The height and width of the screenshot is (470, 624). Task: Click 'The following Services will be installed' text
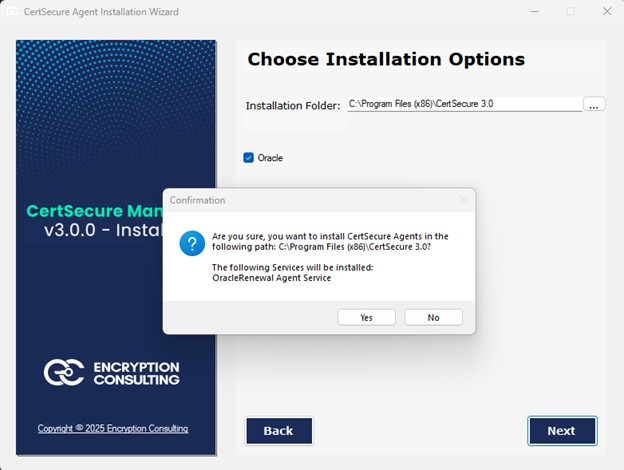click(292, 267)
